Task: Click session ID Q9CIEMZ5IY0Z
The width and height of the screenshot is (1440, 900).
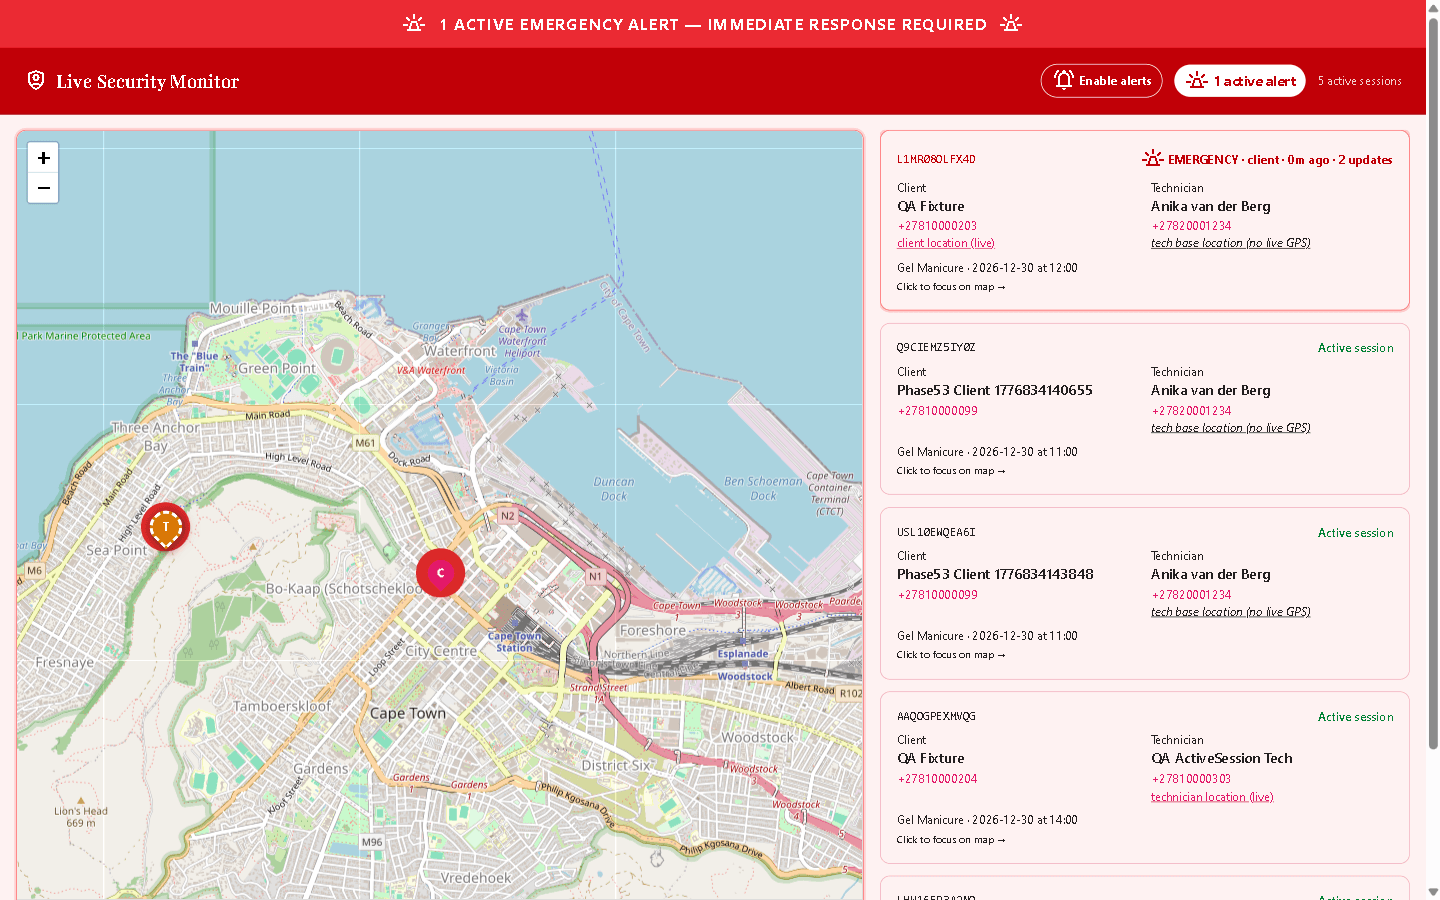Action: point(936,347)
